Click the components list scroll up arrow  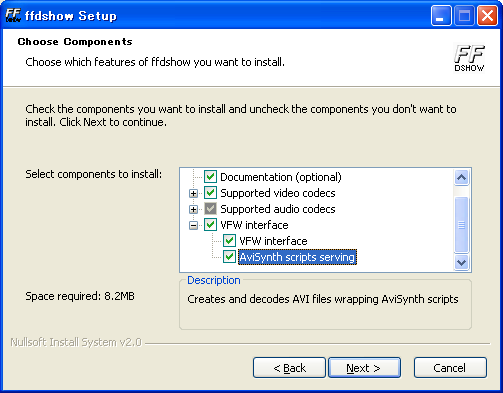[x=462, y=177]
